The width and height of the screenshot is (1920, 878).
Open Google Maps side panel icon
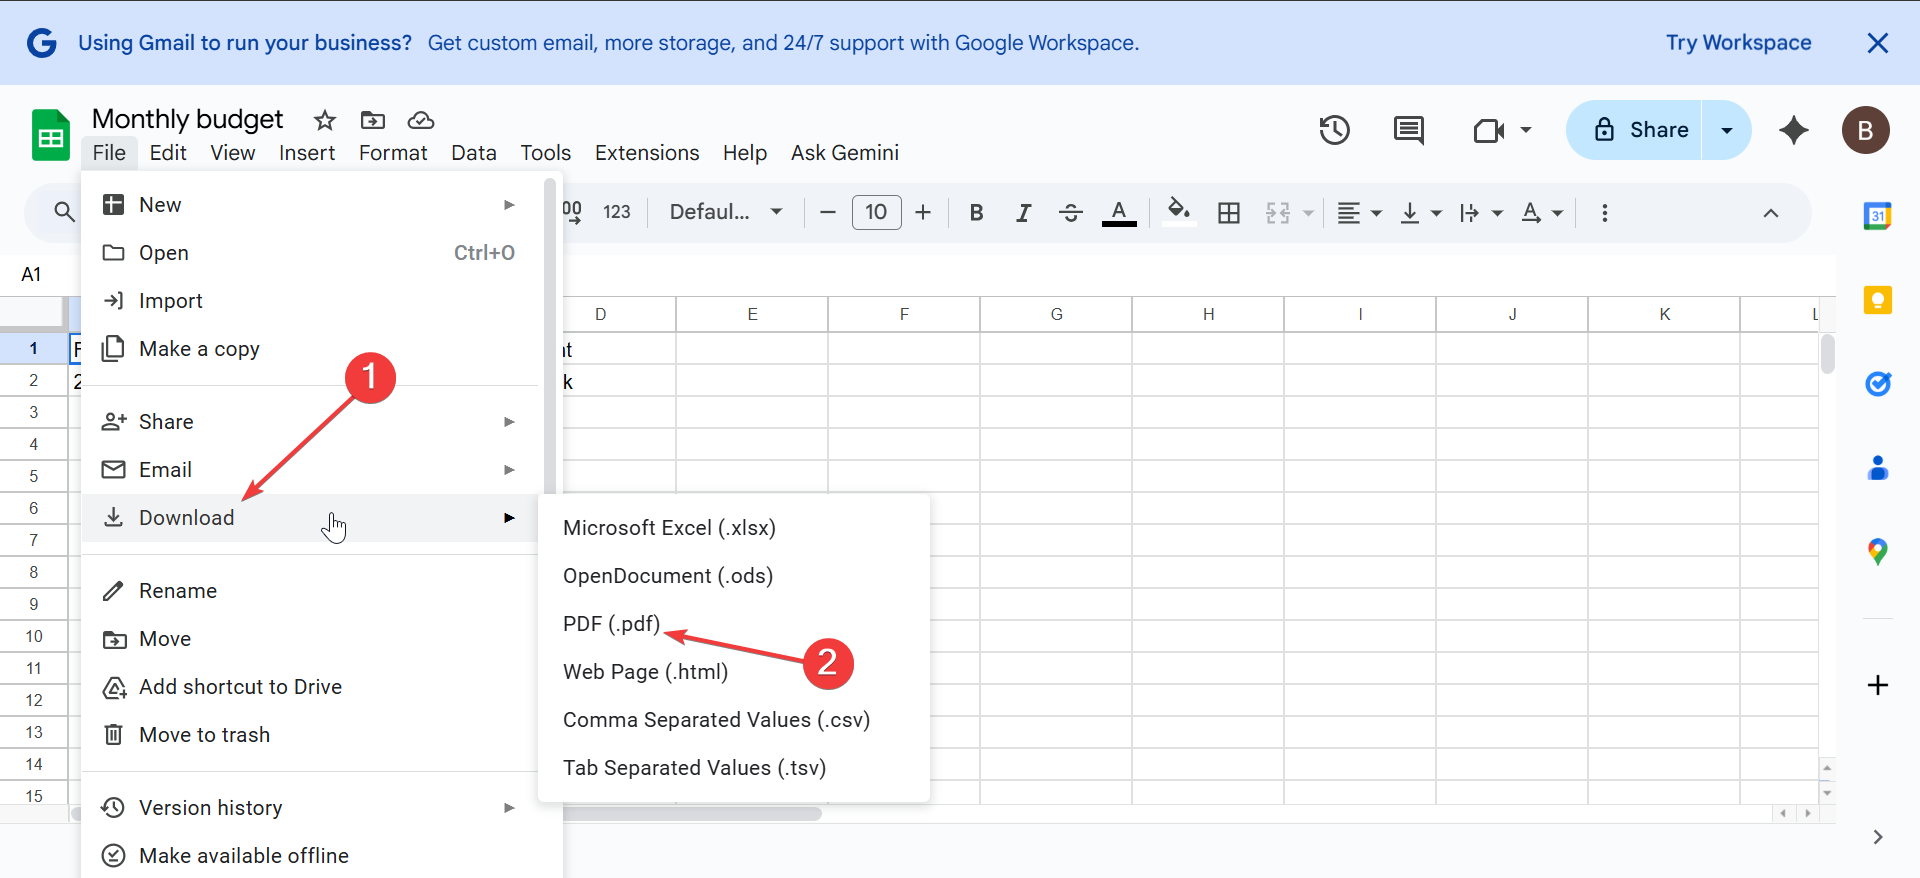coord(1877,551)
